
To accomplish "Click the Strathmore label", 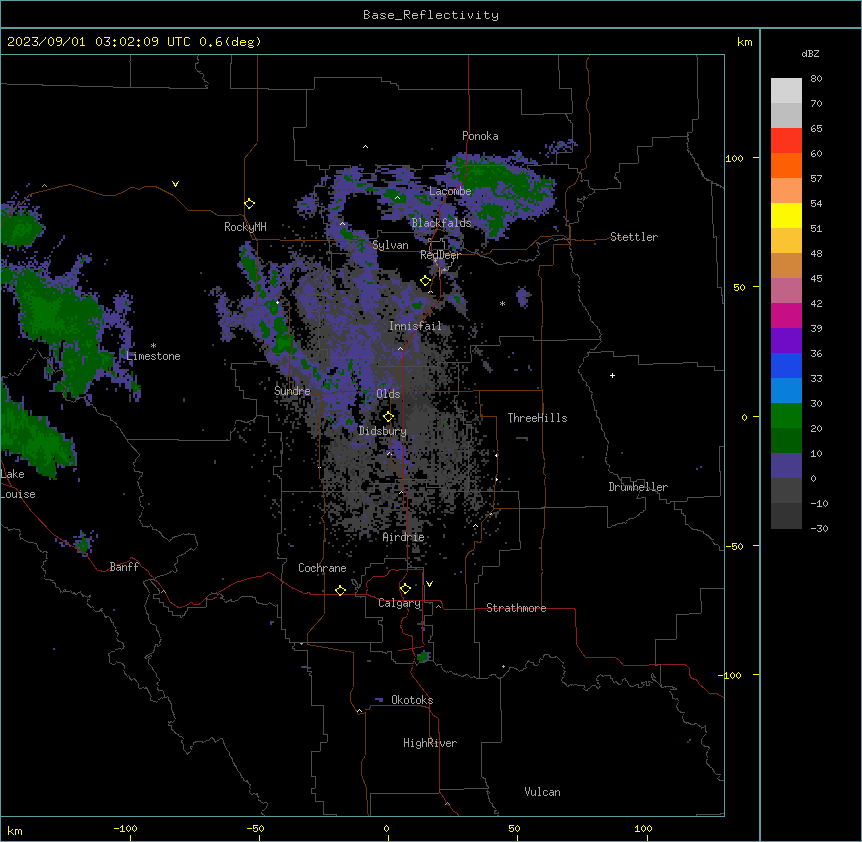I will coord(516,608).
